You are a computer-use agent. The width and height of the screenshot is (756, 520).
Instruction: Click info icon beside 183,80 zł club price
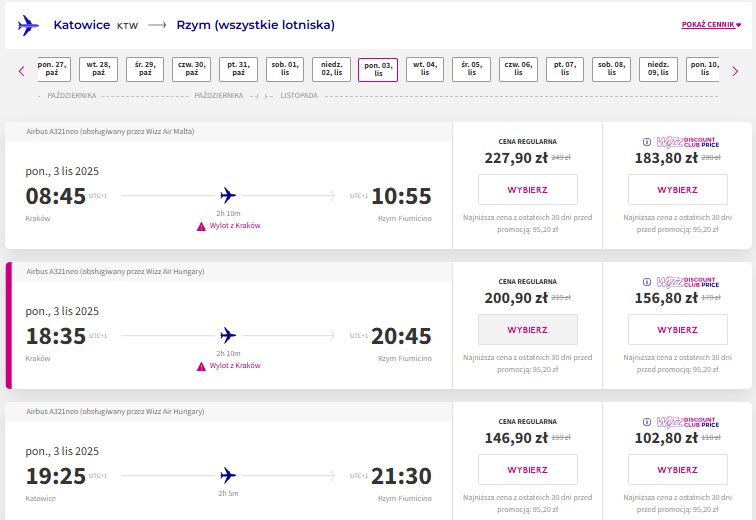coord(647,142)
